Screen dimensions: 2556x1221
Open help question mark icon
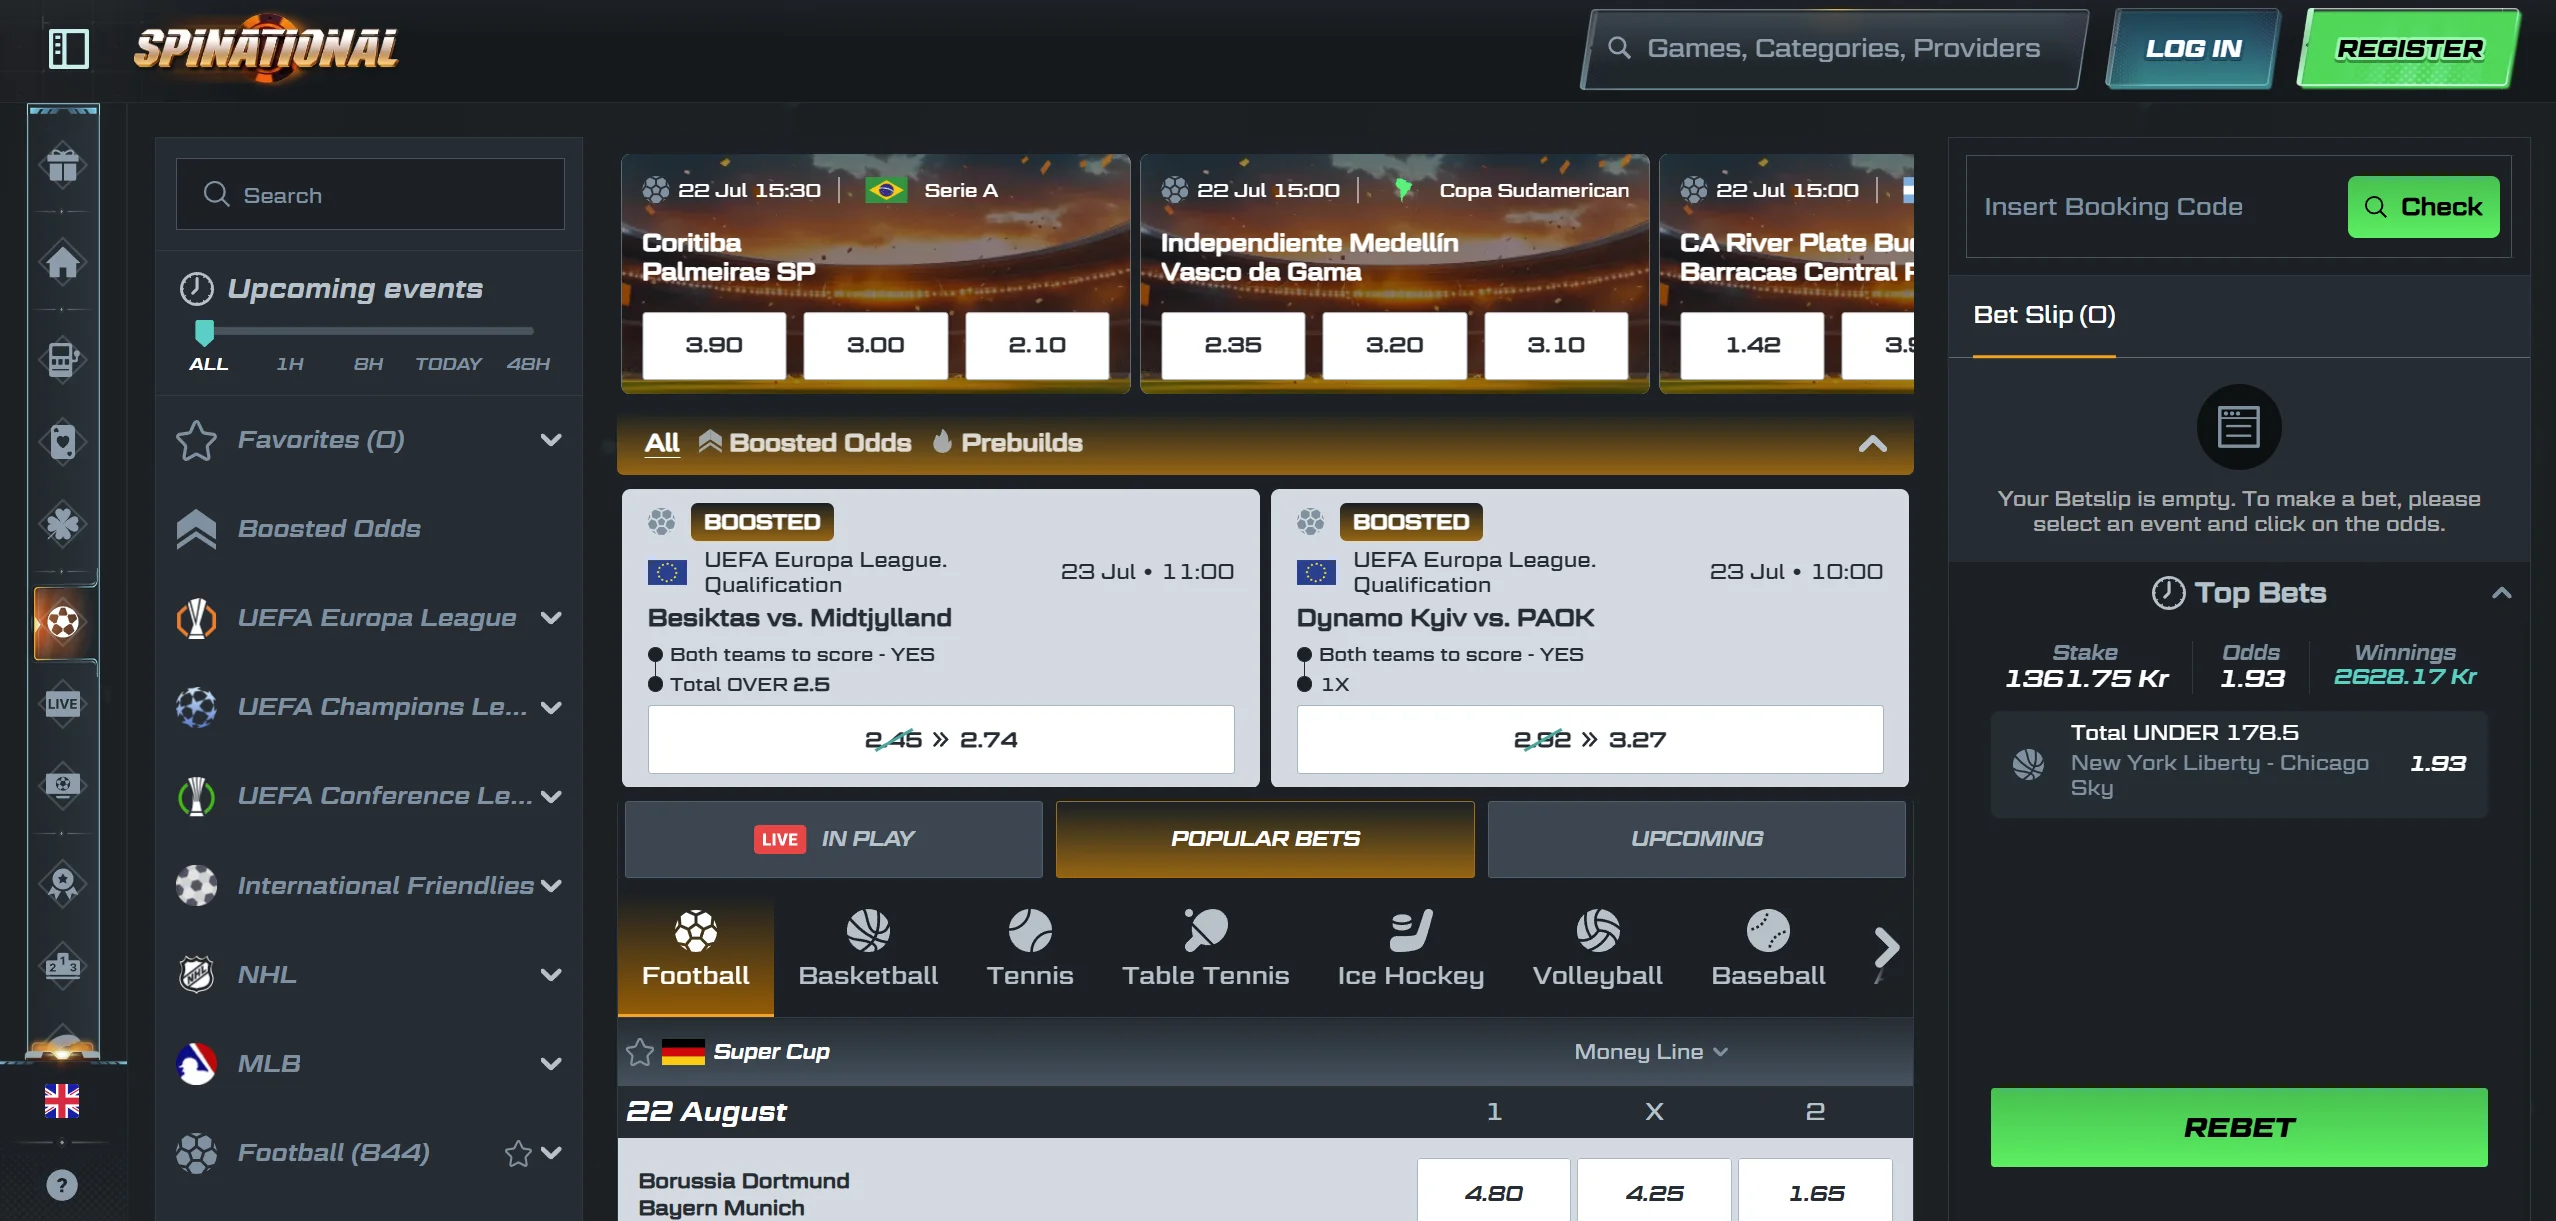[x=62, y=1186]
